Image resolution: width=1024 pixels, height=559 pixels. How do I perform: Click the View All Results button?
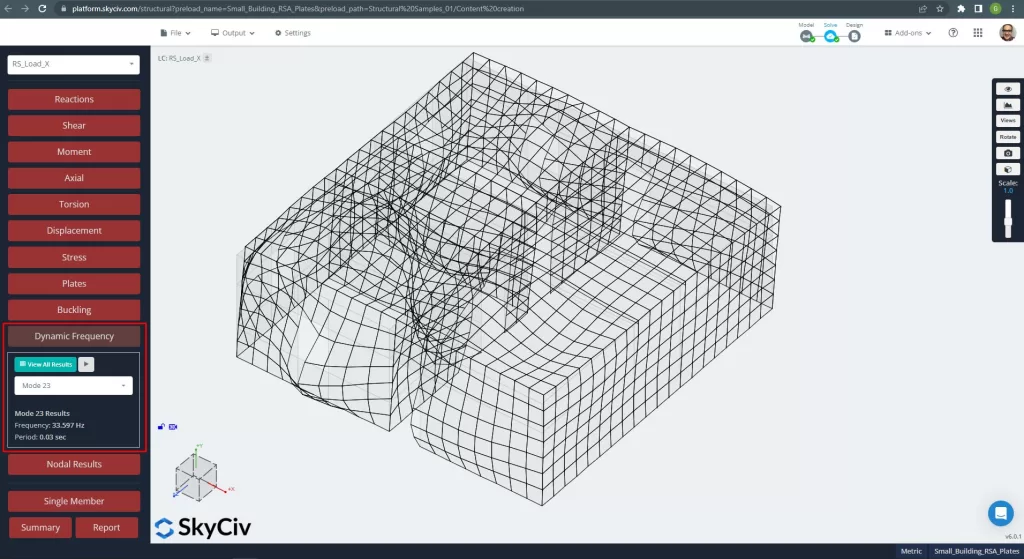45,364
